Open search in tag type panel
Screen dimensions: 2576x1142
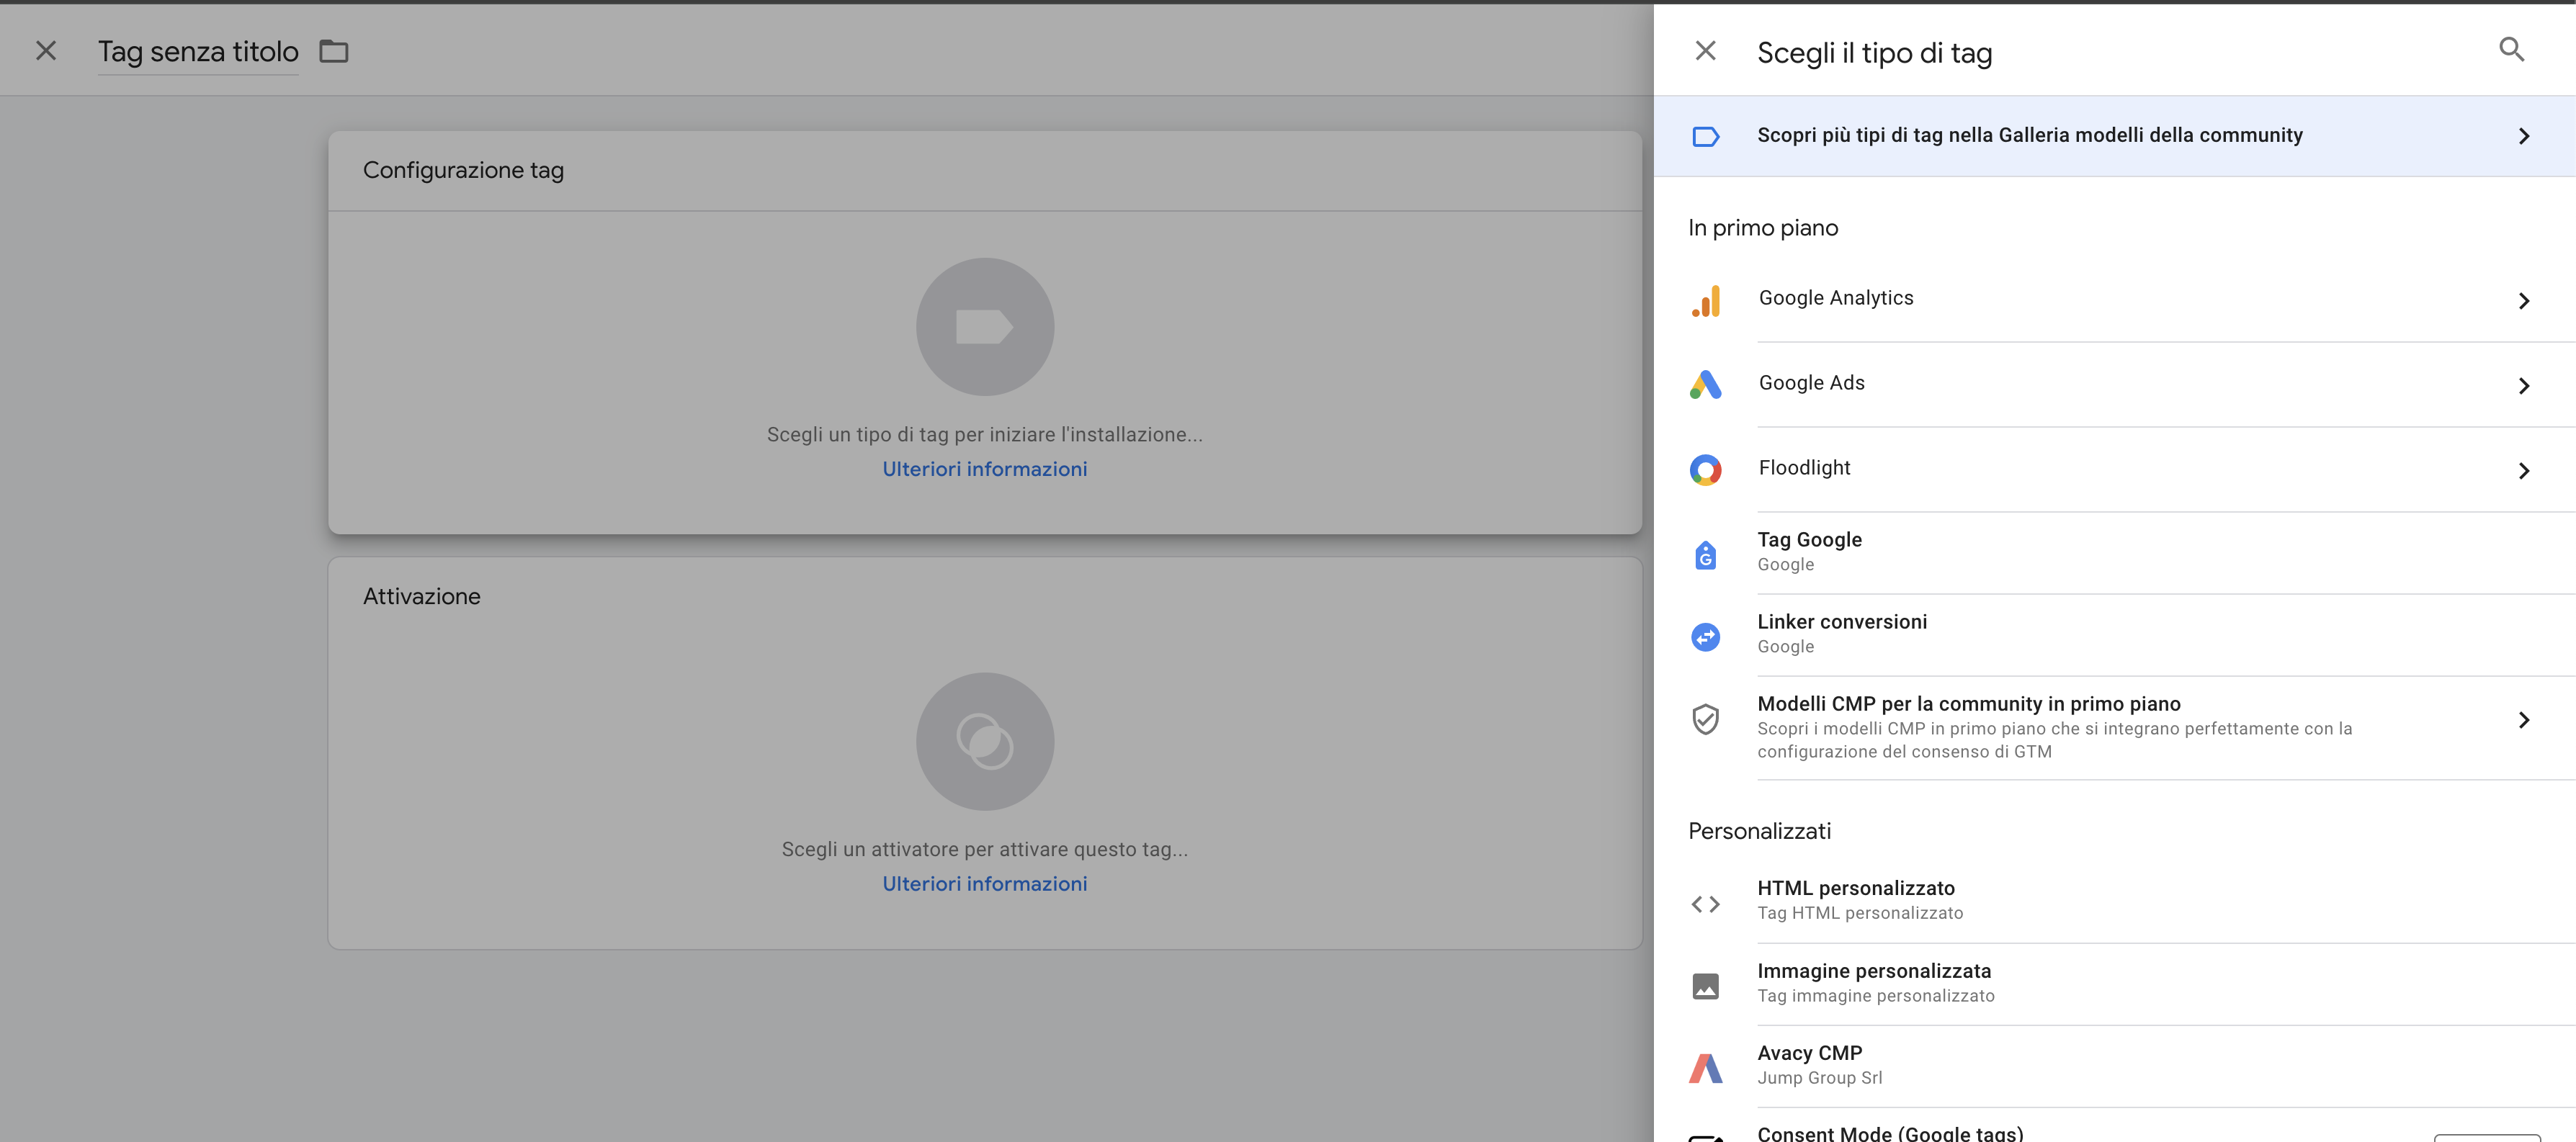point(2511,49)
